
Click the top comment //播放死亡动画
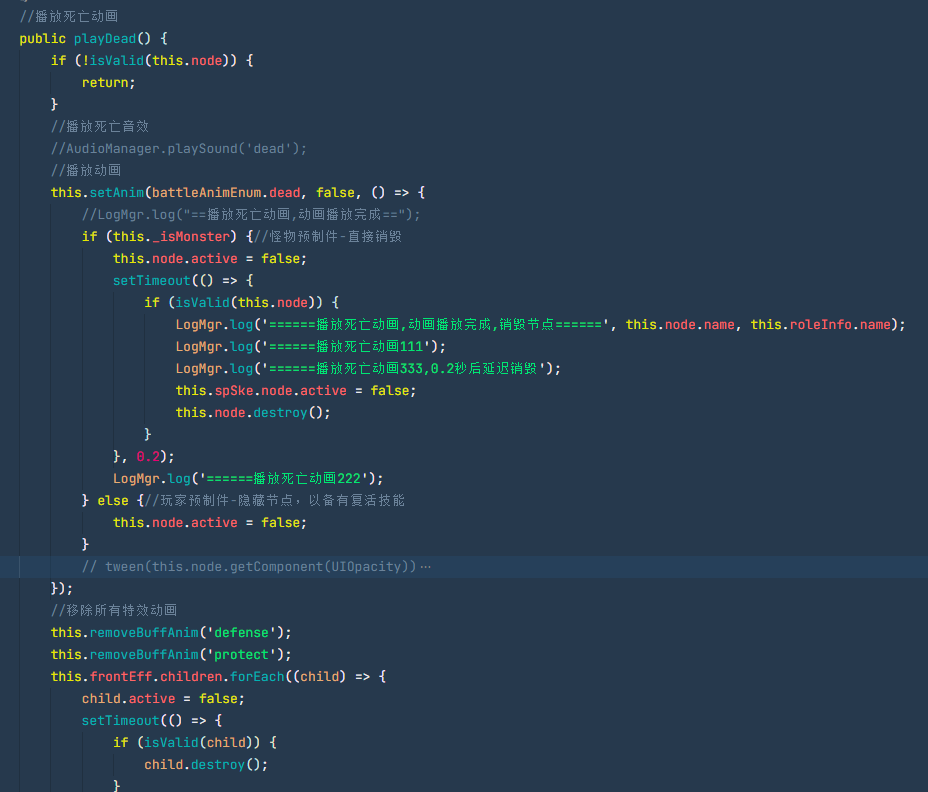tap(68, 17)
